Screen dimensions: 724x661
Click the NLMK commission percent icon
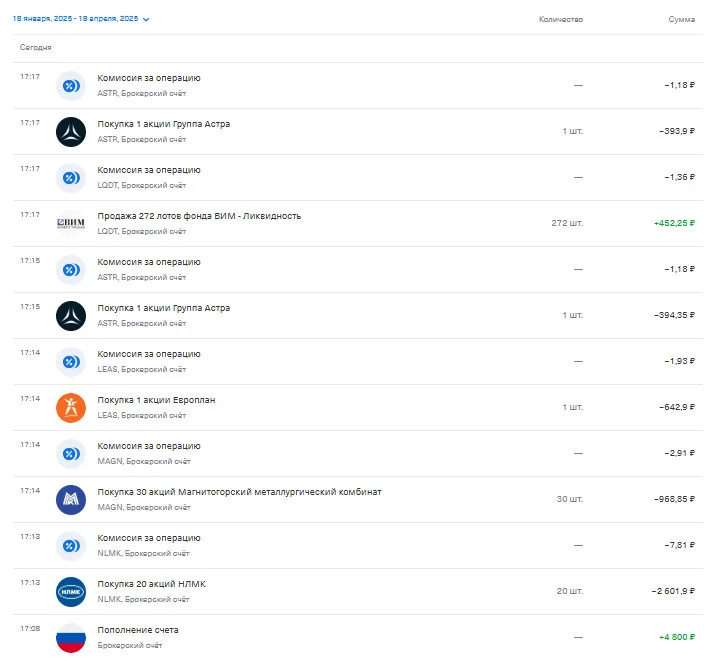pos(71,546)
